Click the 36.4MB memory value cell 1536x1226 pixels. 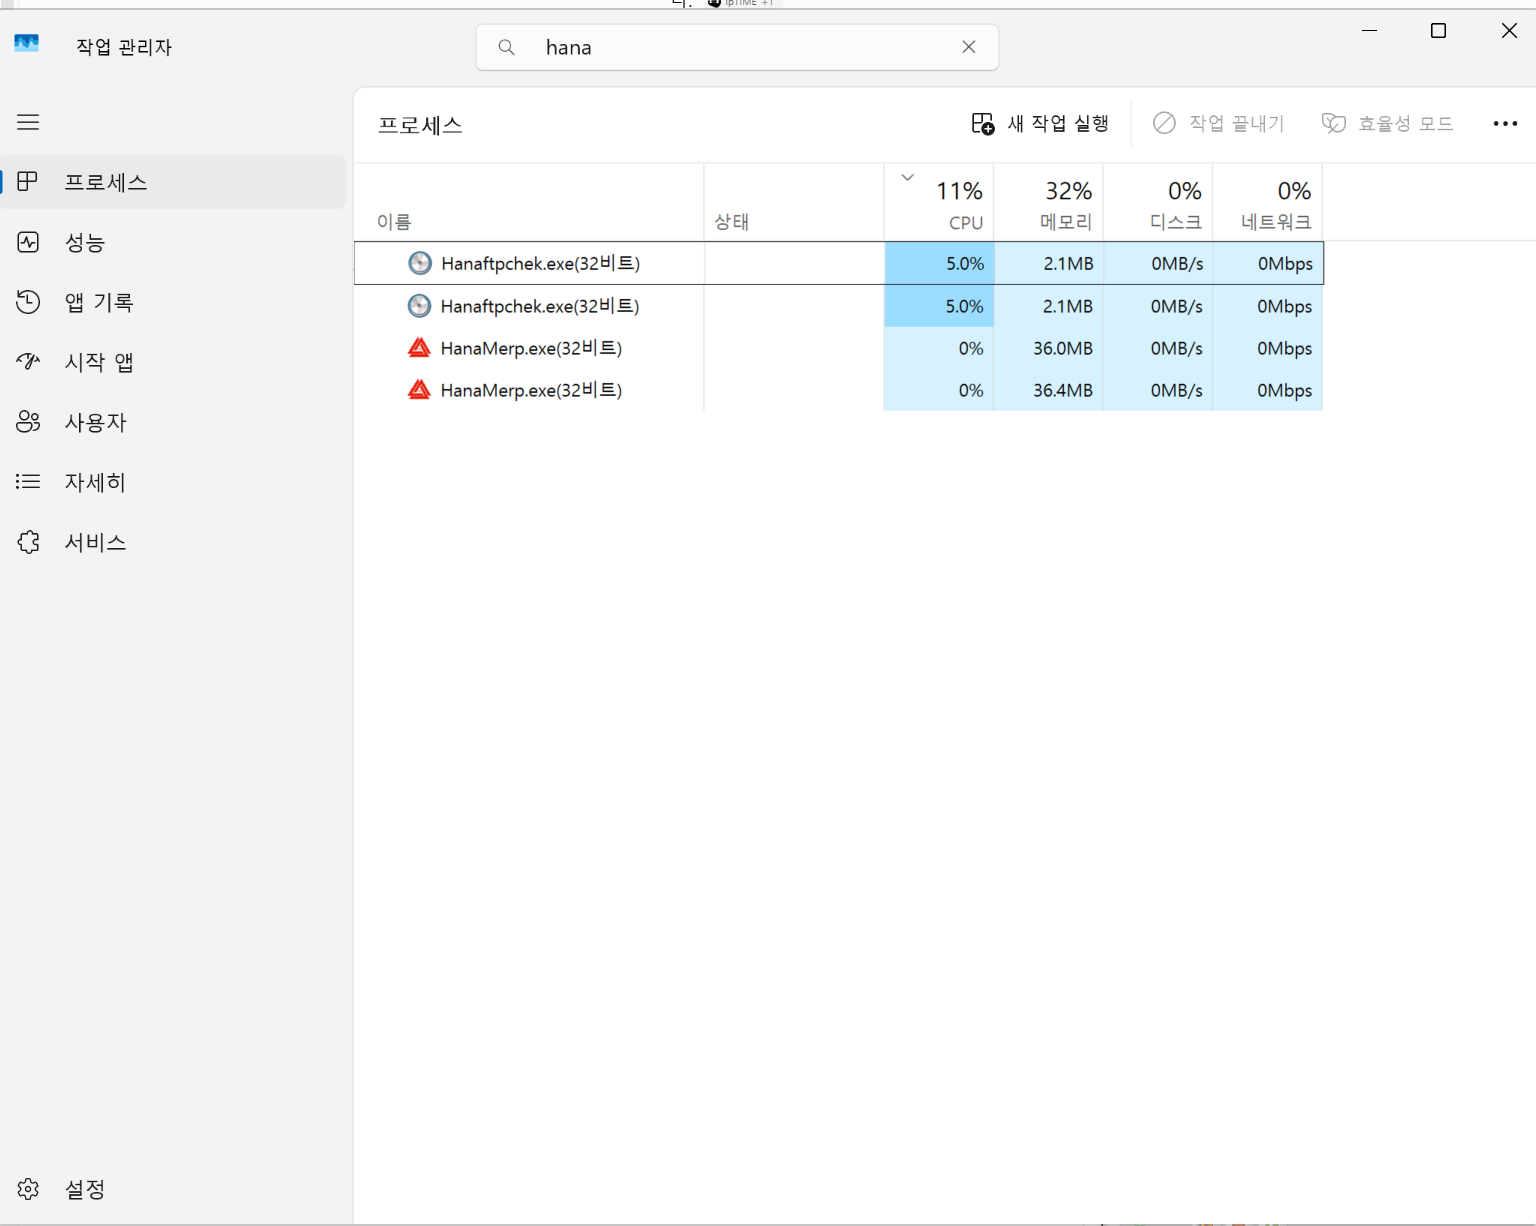coord(1049,390)
